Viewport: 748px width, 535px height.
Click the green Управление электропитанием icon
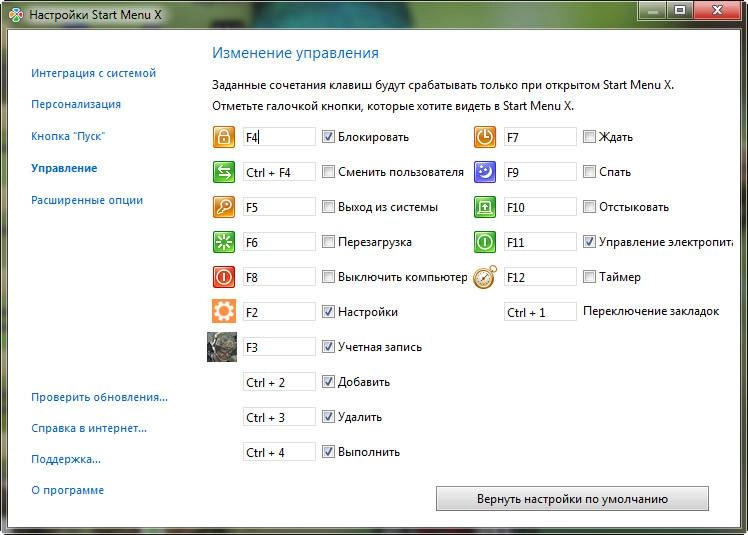coord(485,242)
